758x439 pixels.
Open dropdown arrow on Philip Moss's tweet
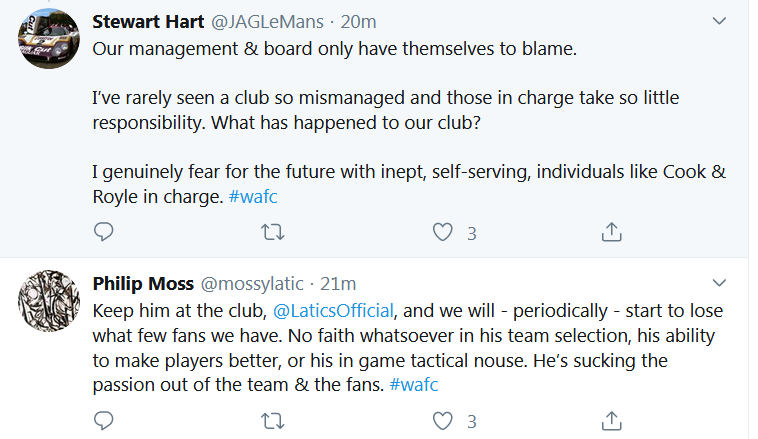pyautogui.click(x=719, y=282)
